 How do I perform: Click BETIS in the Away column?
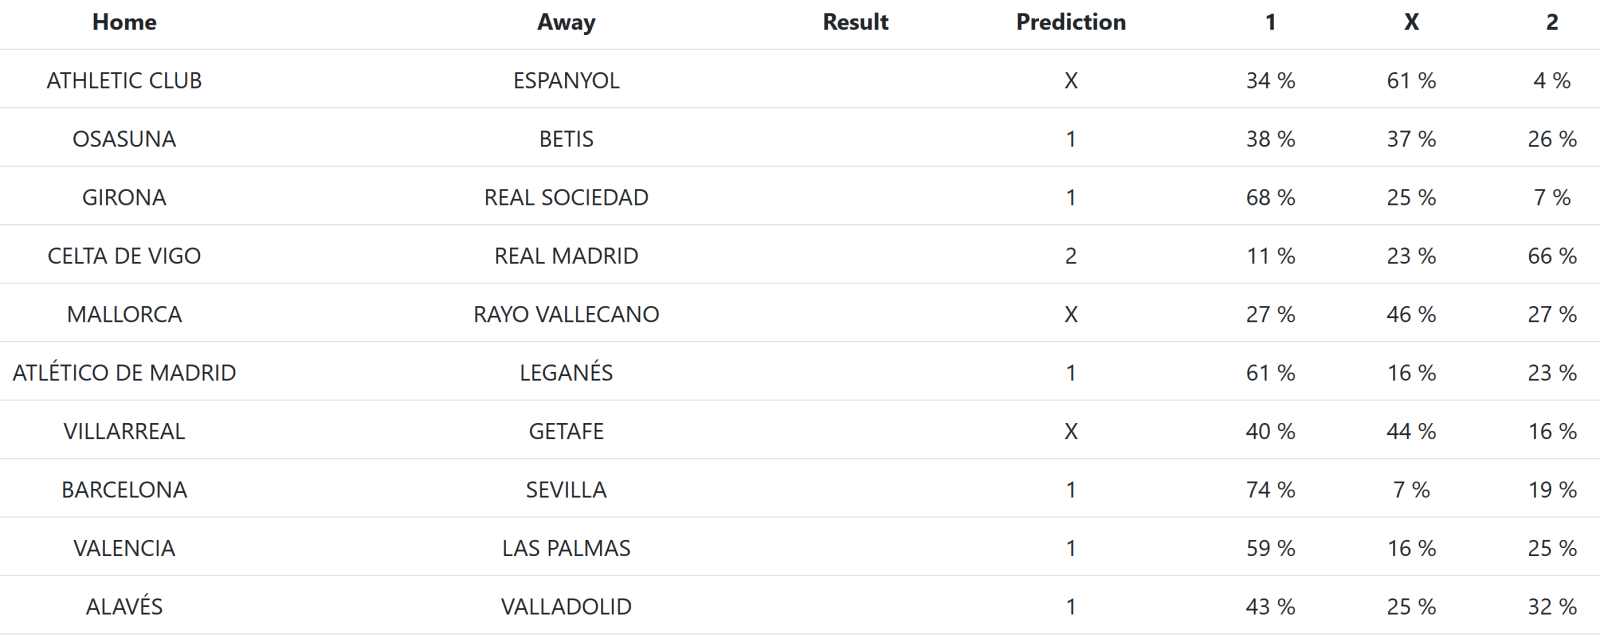coord(566,139)
